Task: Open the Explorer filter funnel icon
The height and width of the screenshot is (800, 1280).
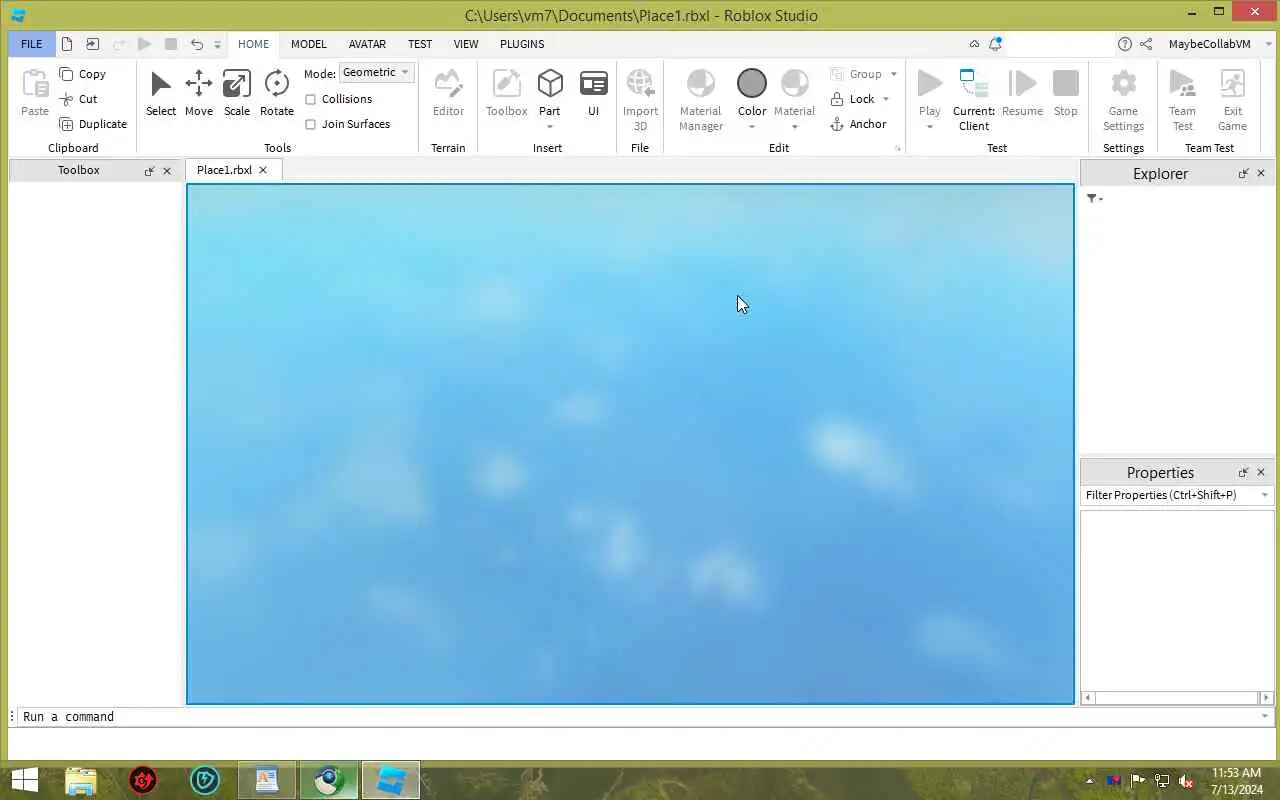Action: coord(1093,199)
